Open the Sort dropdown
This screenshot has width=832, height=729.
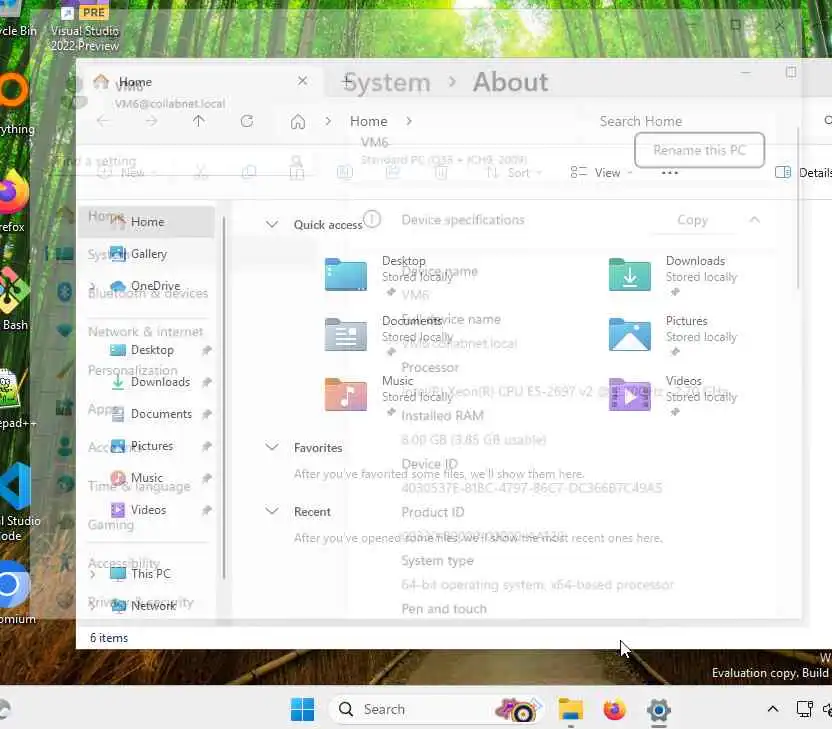tap(514, 172)
